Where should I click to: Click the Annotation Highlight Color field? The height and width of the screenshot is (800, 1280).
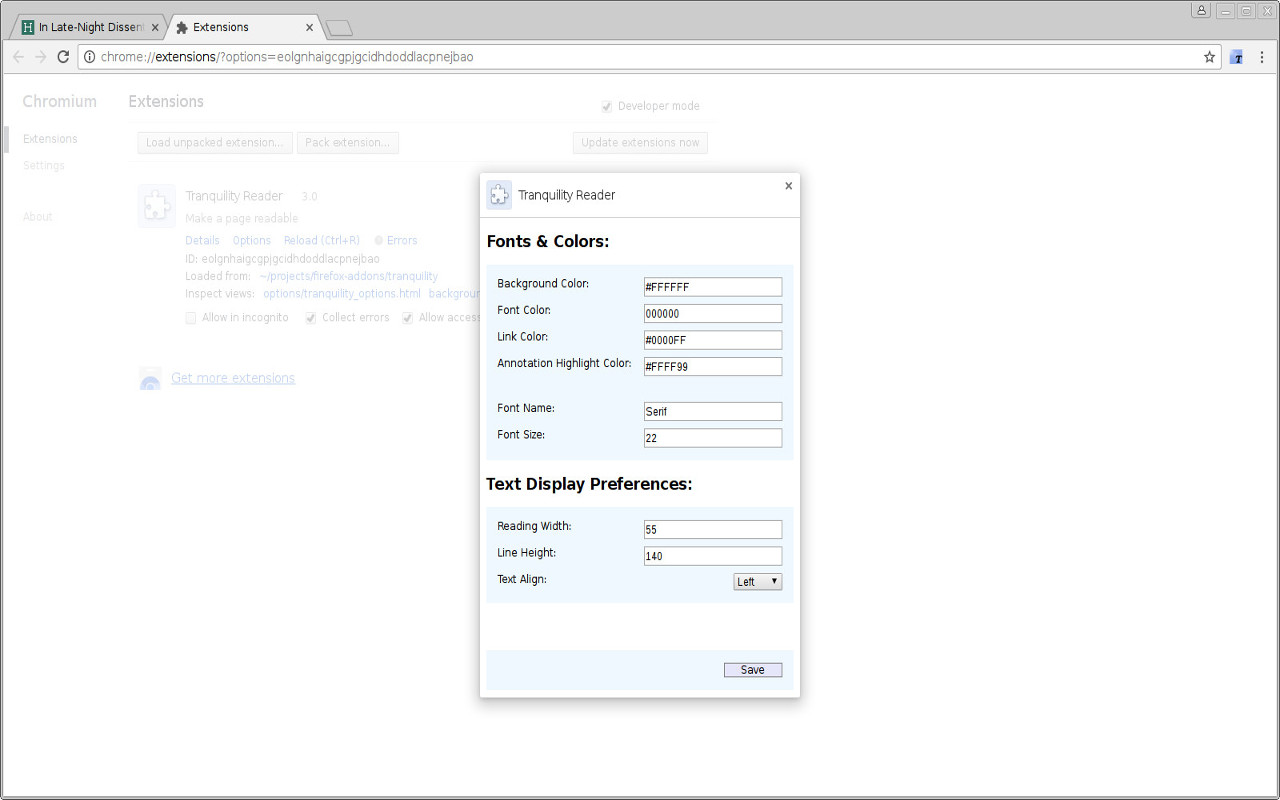tap(713, 367)
